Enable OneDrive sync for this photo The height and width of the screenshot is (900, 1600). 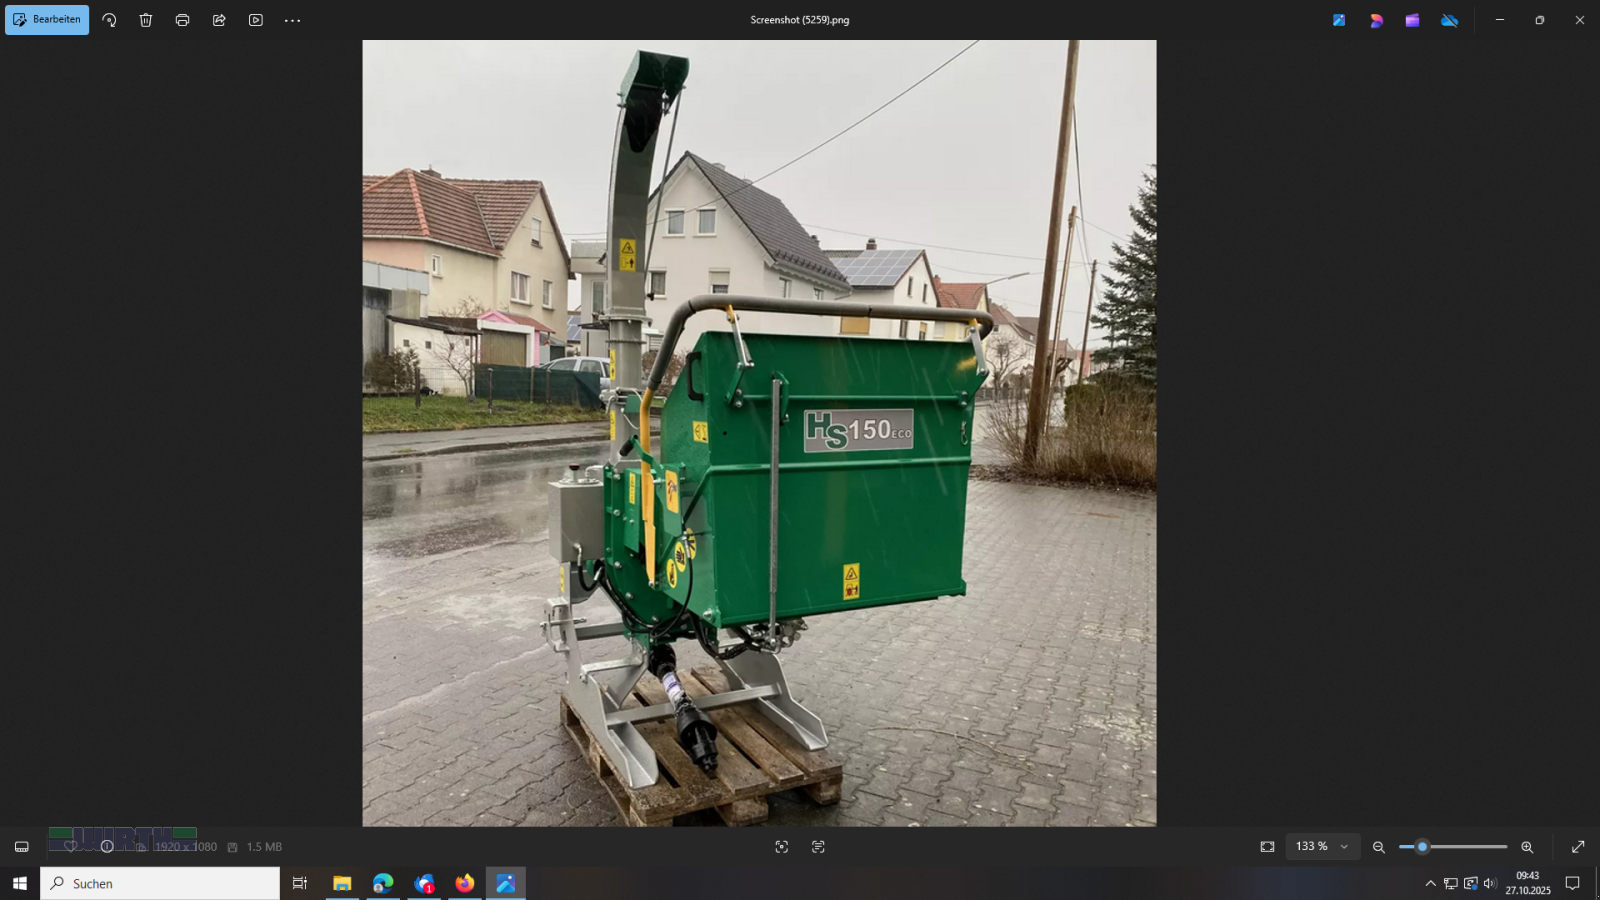1450,19
